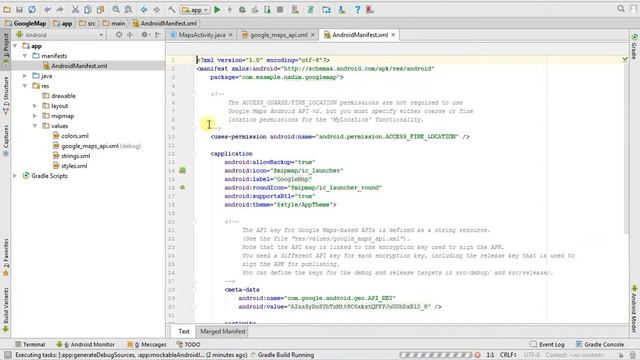Click the src breadcrumb
The width and height of the screenshot is (640, 360).
pyautogui.click(x=88, y=23)
